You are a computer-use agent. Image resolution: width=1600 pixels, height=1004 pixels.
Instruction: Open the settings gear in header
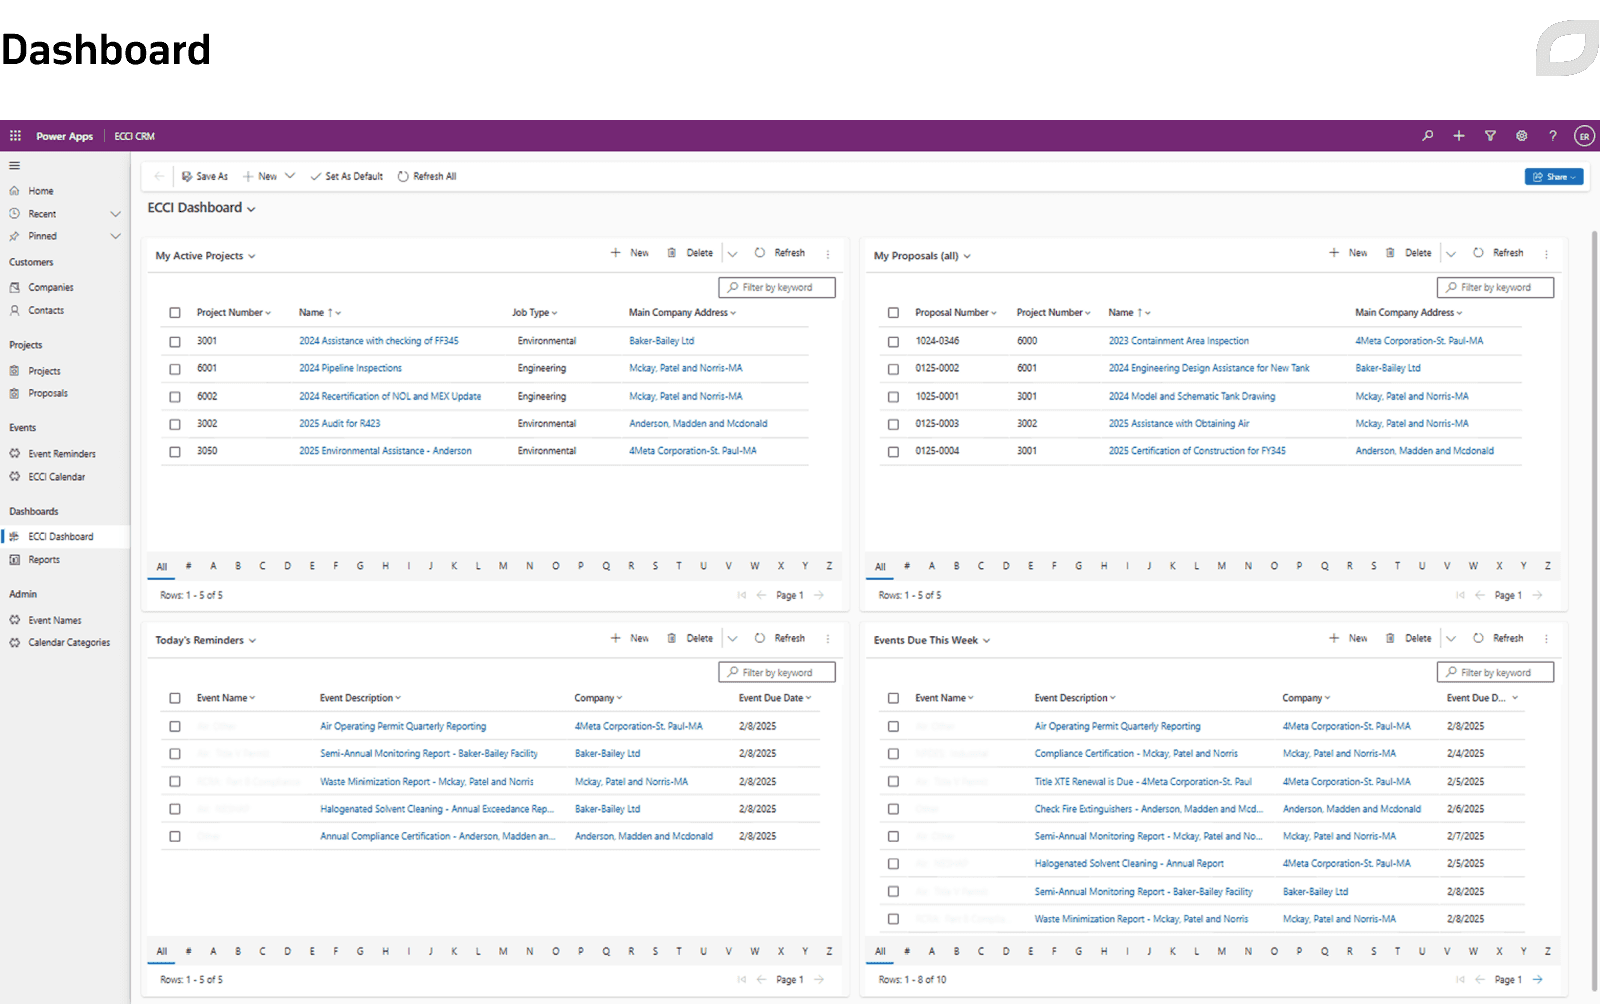click(1522, 136)
